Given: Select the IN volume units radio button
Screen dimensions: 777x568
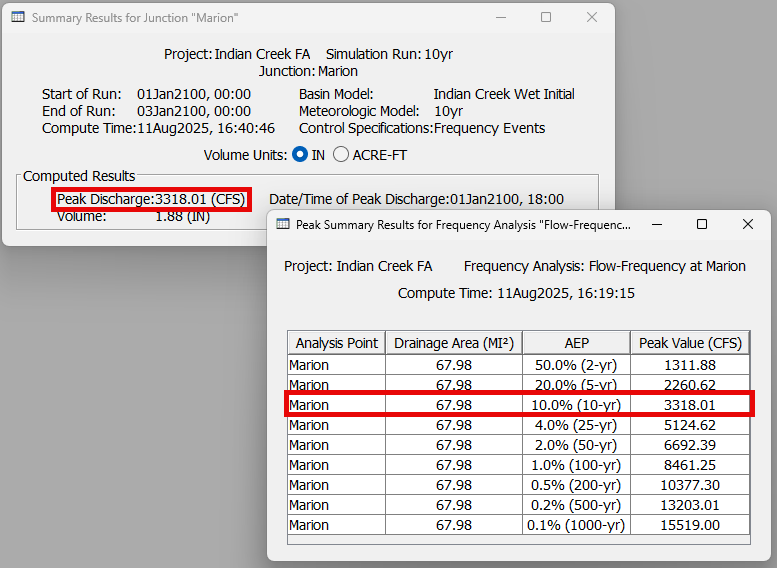Looking at the screenshot, I should coord(300,155).
